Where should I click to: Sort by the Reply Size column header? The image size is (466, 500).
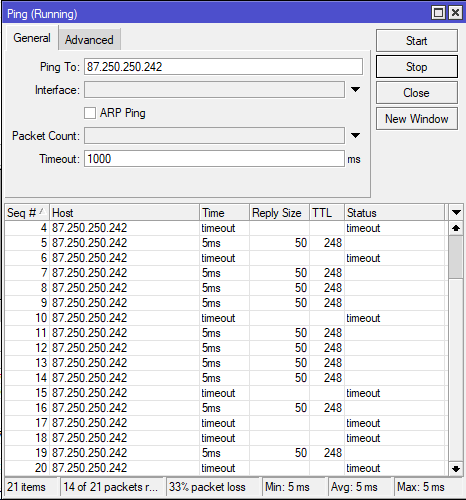coord(279,213)
